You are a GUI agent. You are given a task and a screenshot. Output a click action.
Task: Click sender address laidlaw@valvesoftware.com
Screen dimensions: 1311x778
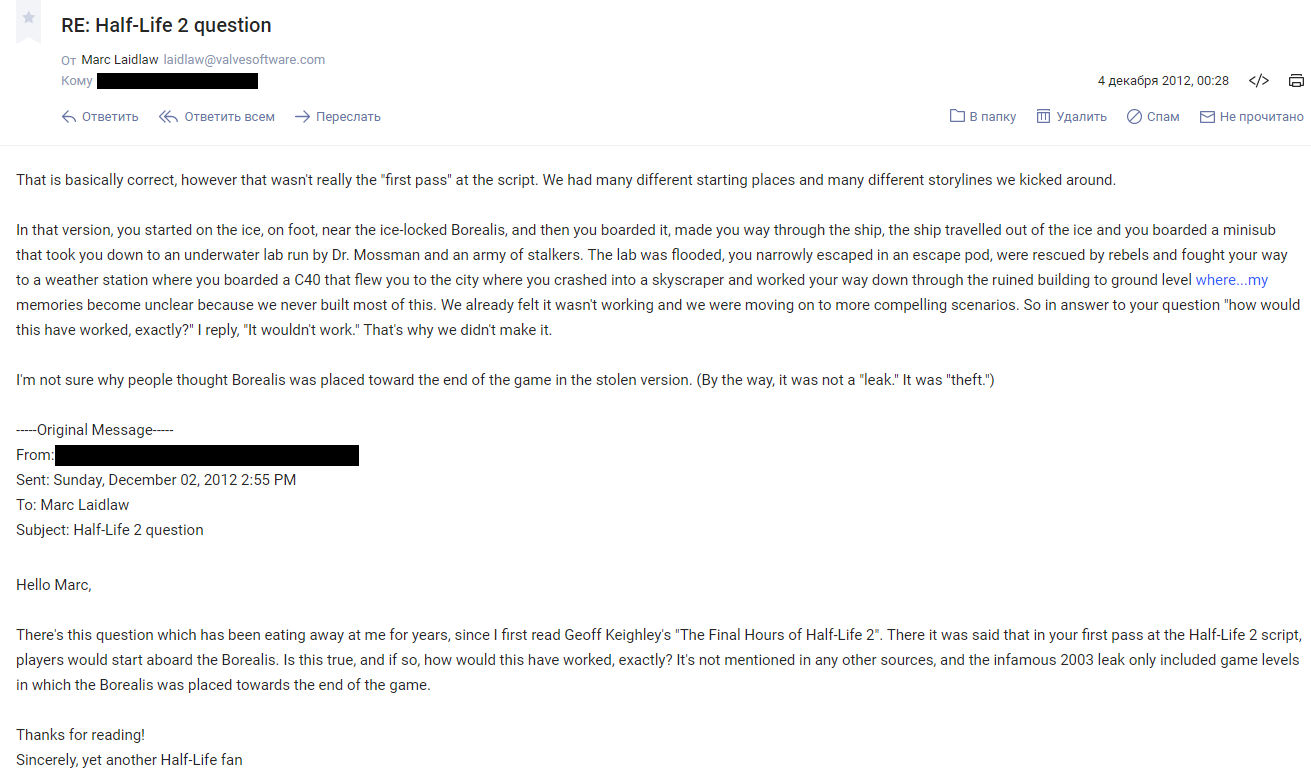pyautogui.click(x=244, y=60)
